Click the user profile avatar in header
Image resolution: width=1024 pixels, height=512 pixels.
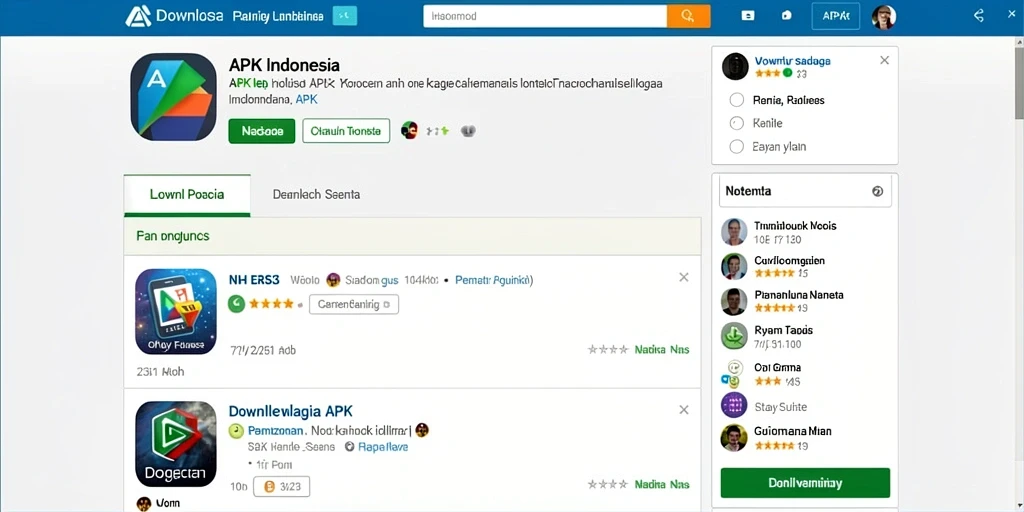[884, 17]
